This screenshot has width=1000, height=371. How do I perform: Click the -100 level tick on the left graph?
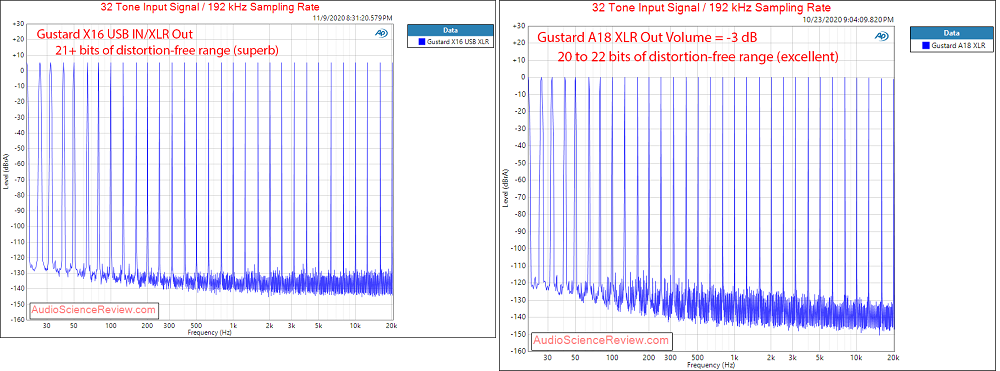click(x=17, y=226)
